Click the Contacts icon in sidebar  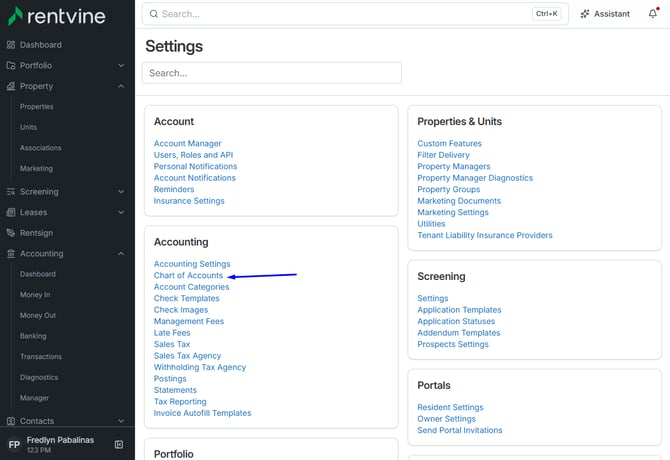pyautogui.click(x=11, y=421)
